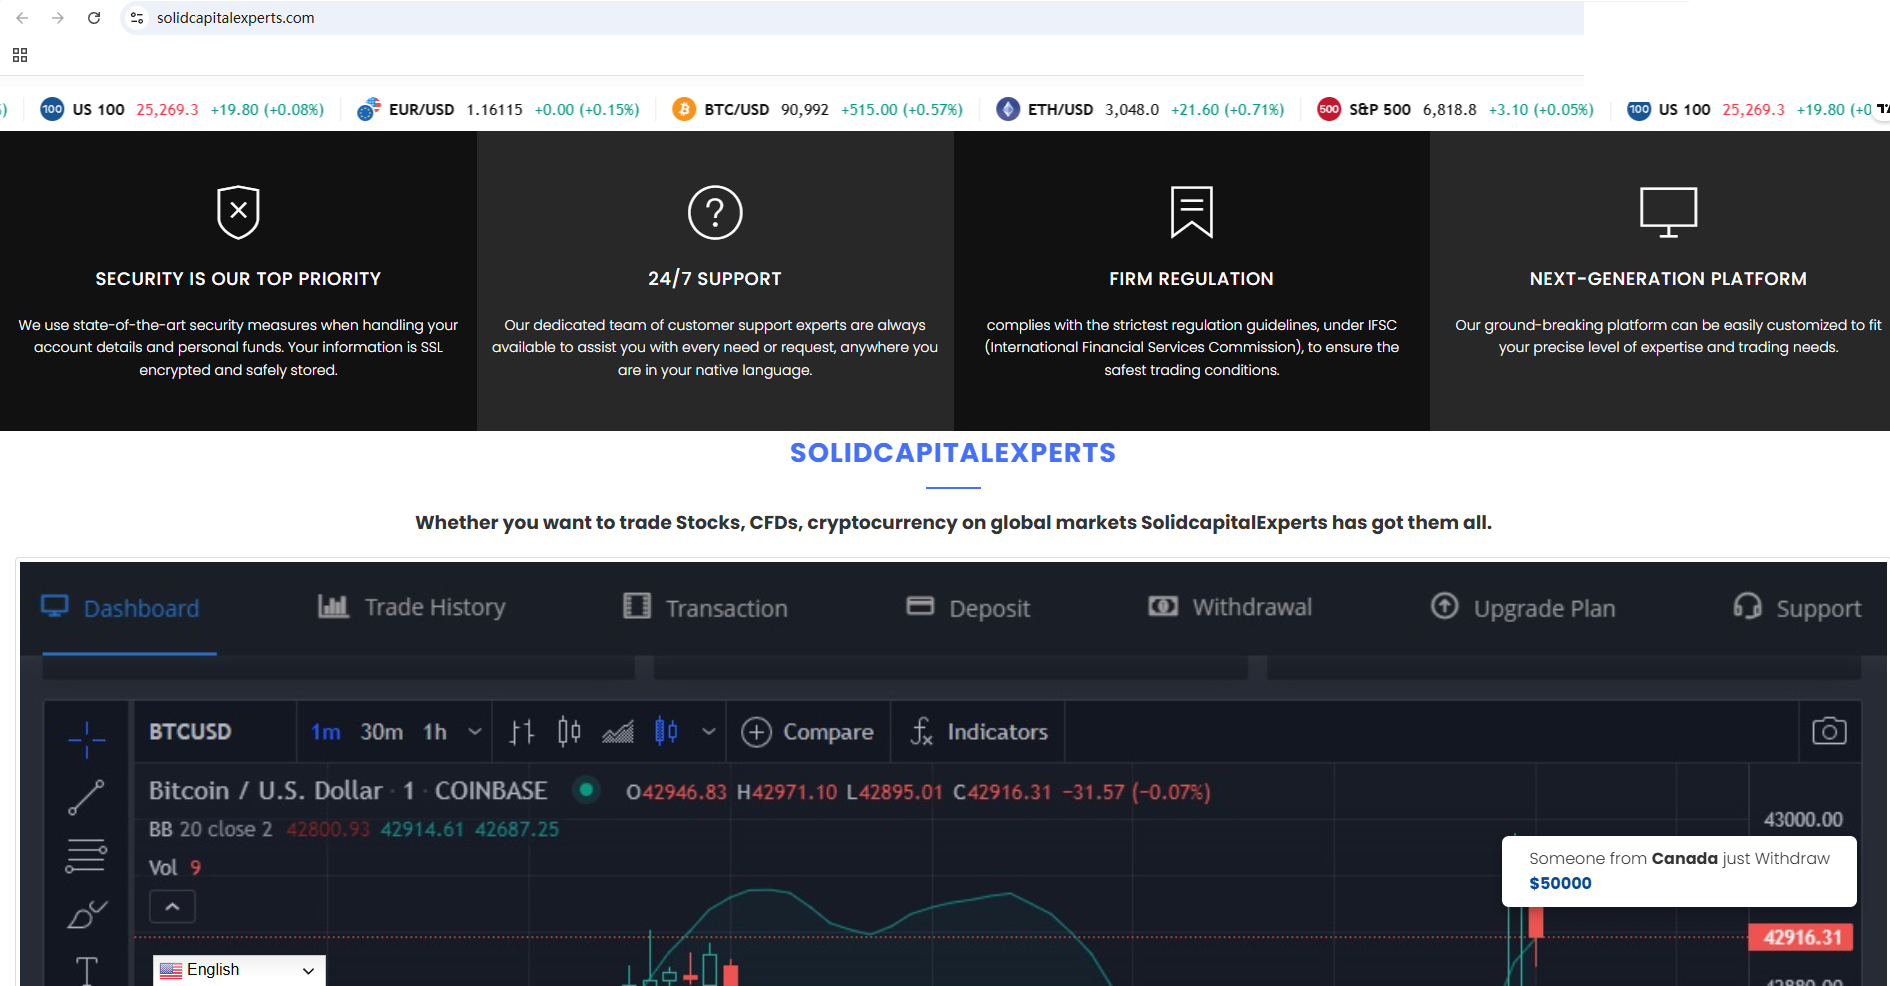Click the browser forward arrow
The image size is (1890, 986).
(x=58, y=18)
